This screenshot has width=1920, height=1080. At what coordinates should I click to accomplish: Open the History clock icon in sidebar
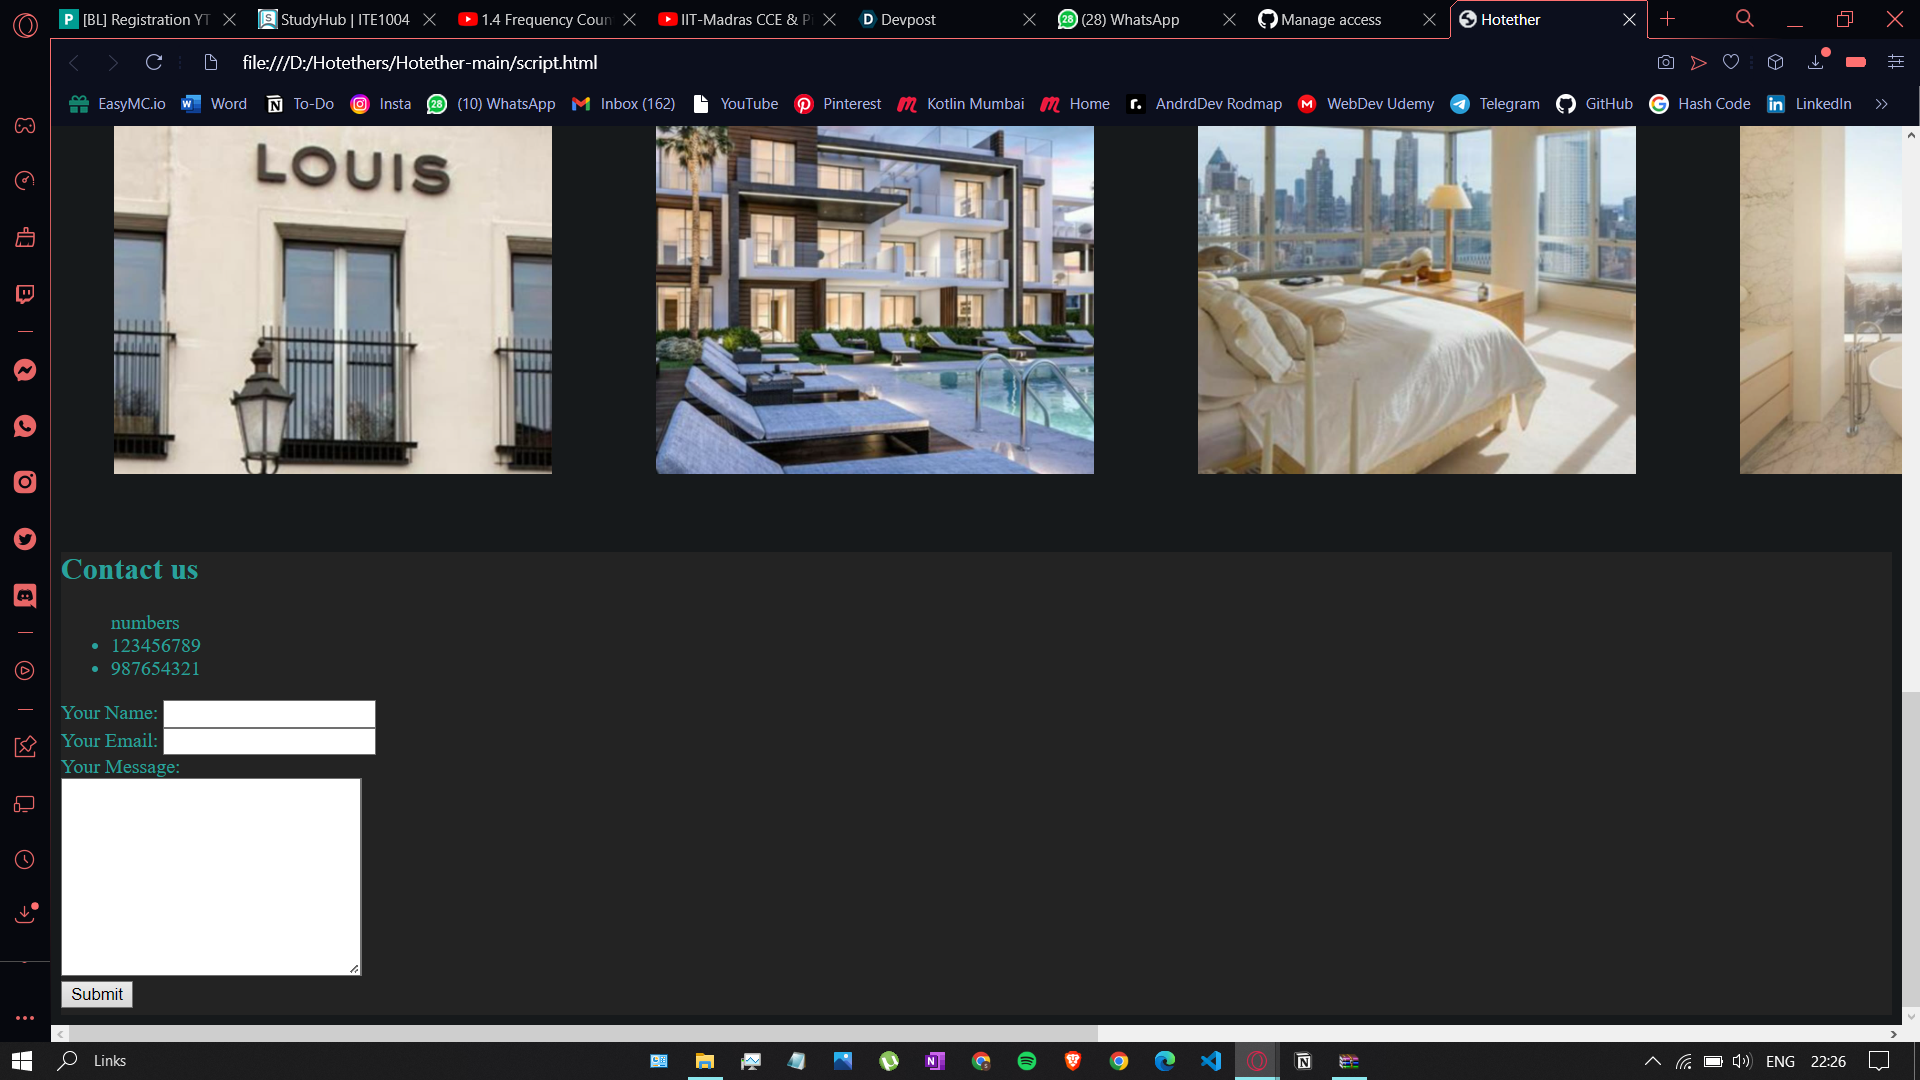25,860
